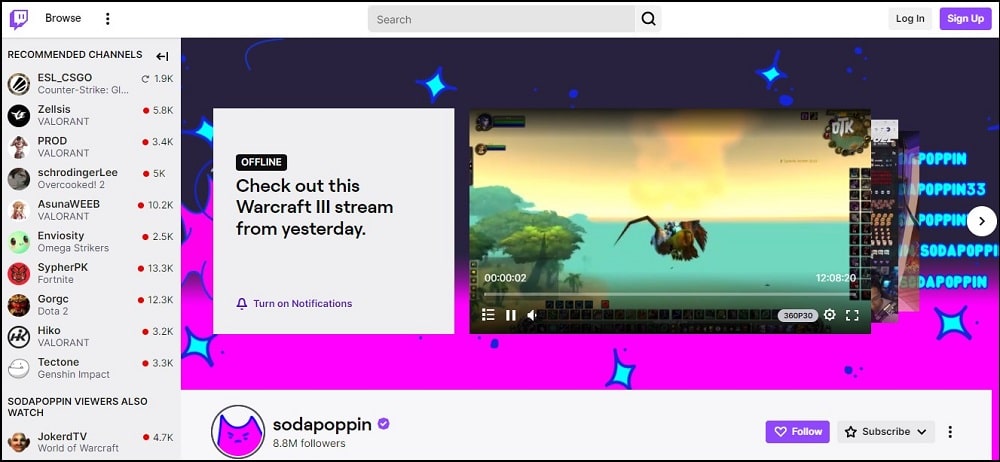Open the next stacked video thumbnail
Image resolution: width=1000 pixels, height=462 pixels.
(x=885, y=220)
